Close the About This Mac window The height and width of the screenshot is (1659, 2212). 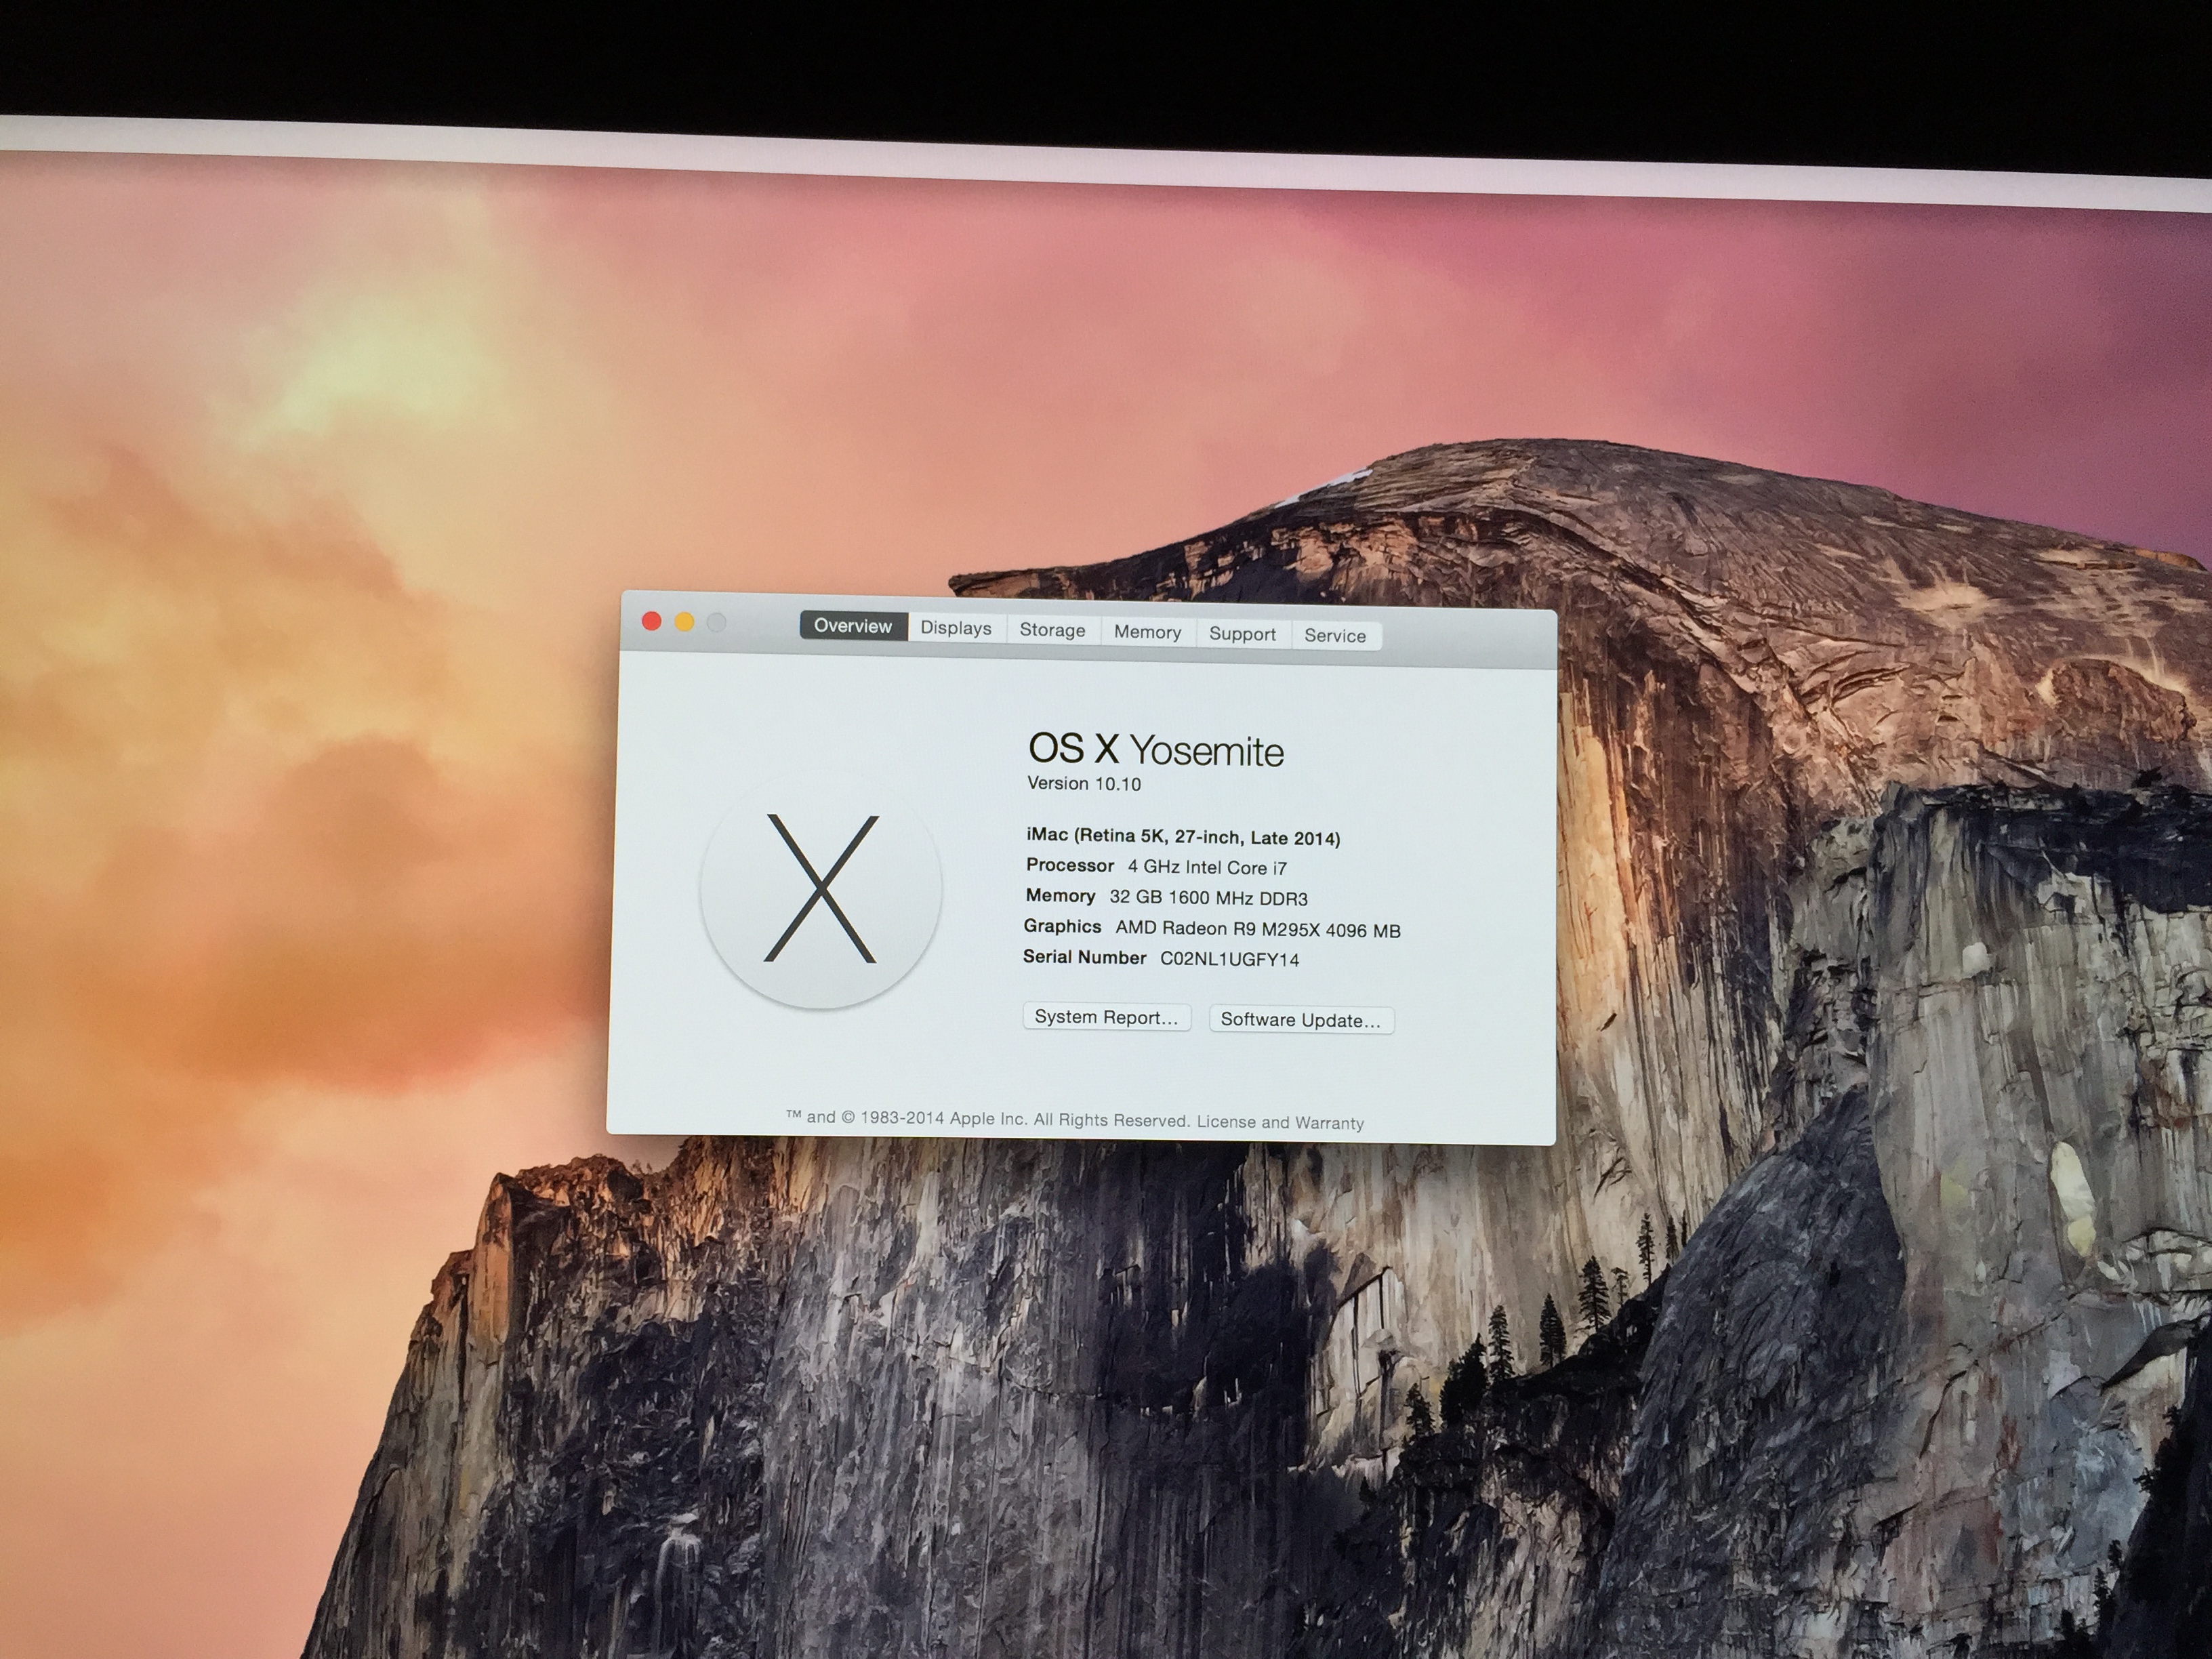[651, 621]
